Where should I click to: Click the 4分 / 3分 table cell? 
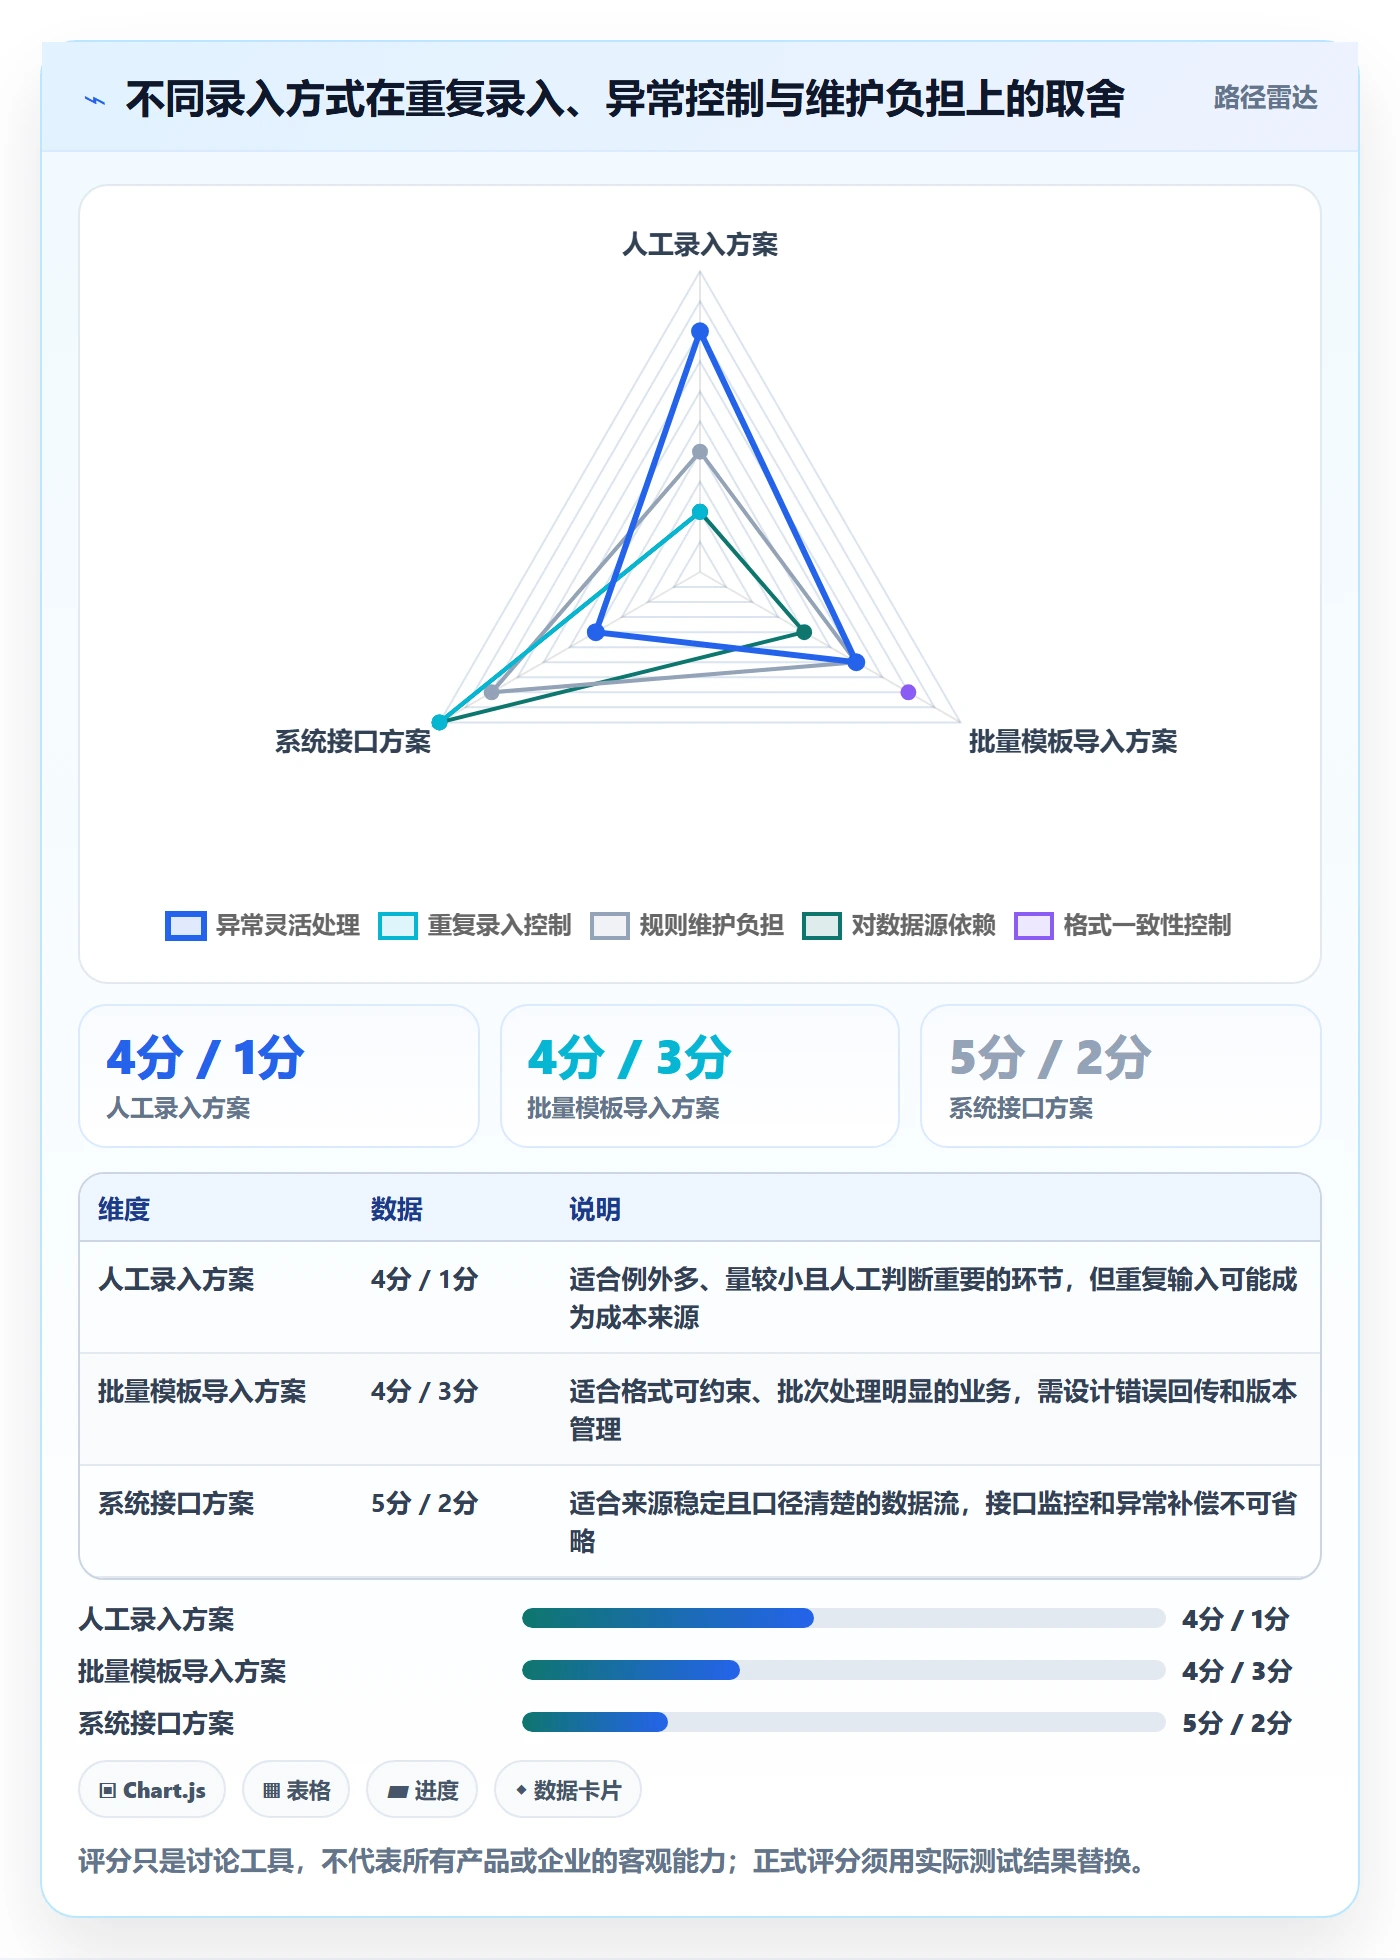pos(425,1392)
